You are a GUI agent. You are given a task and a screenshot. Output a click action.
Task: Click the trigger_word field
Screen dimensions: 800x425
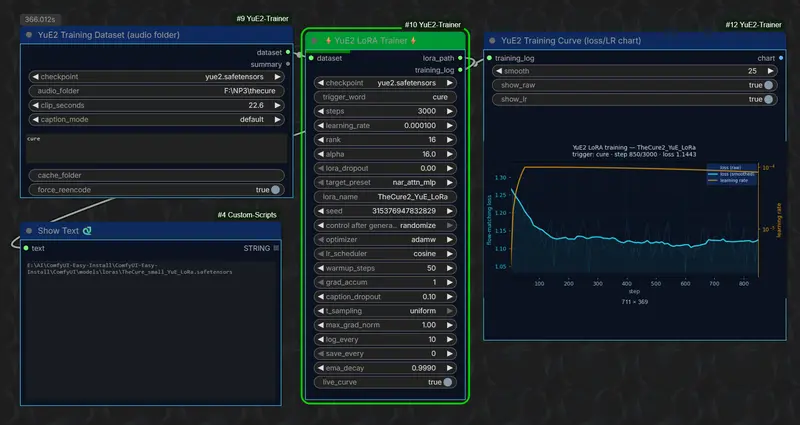[385, 97]
